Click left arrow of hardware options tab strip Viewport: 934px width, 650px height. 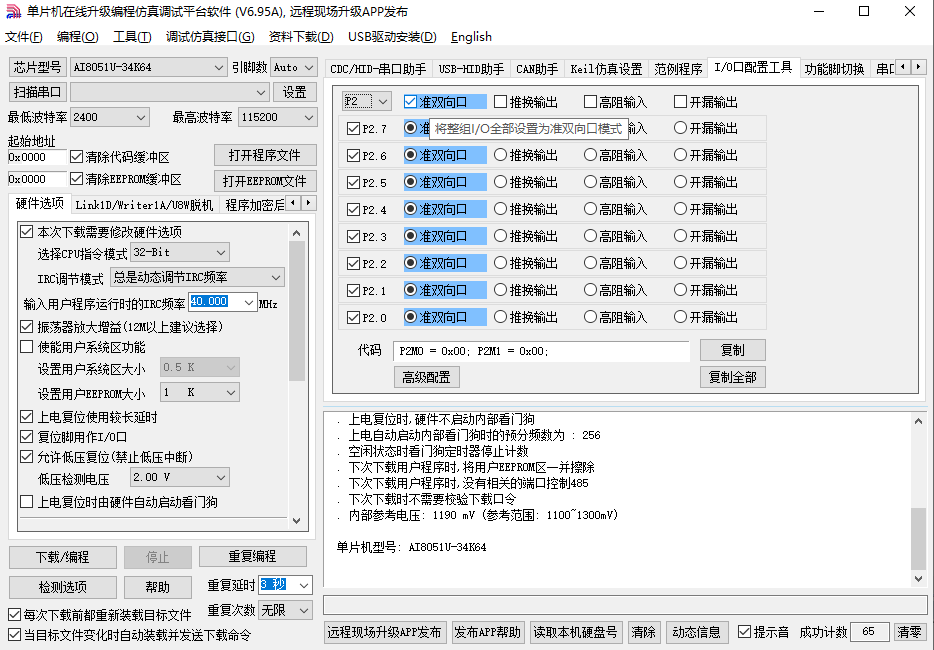click(x=293, y=203)
